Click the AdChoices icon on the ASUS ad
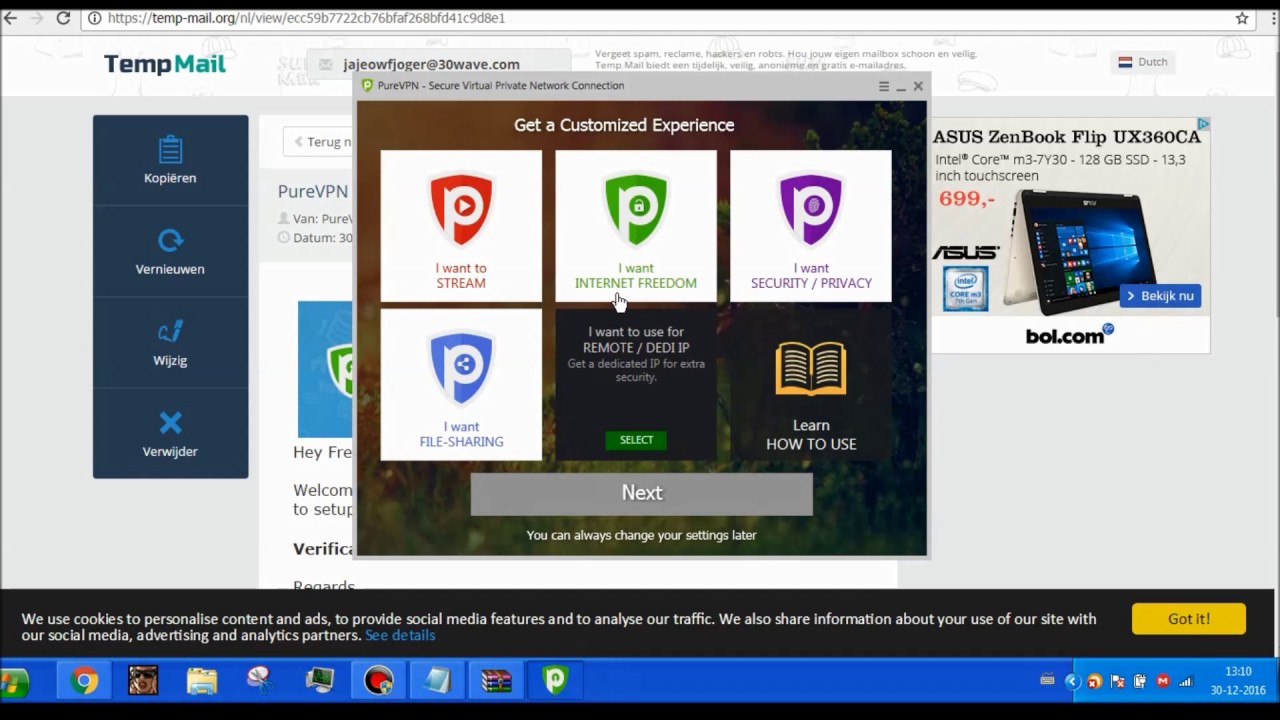This screenshot has height=720, width=1280. [1204, 124]
